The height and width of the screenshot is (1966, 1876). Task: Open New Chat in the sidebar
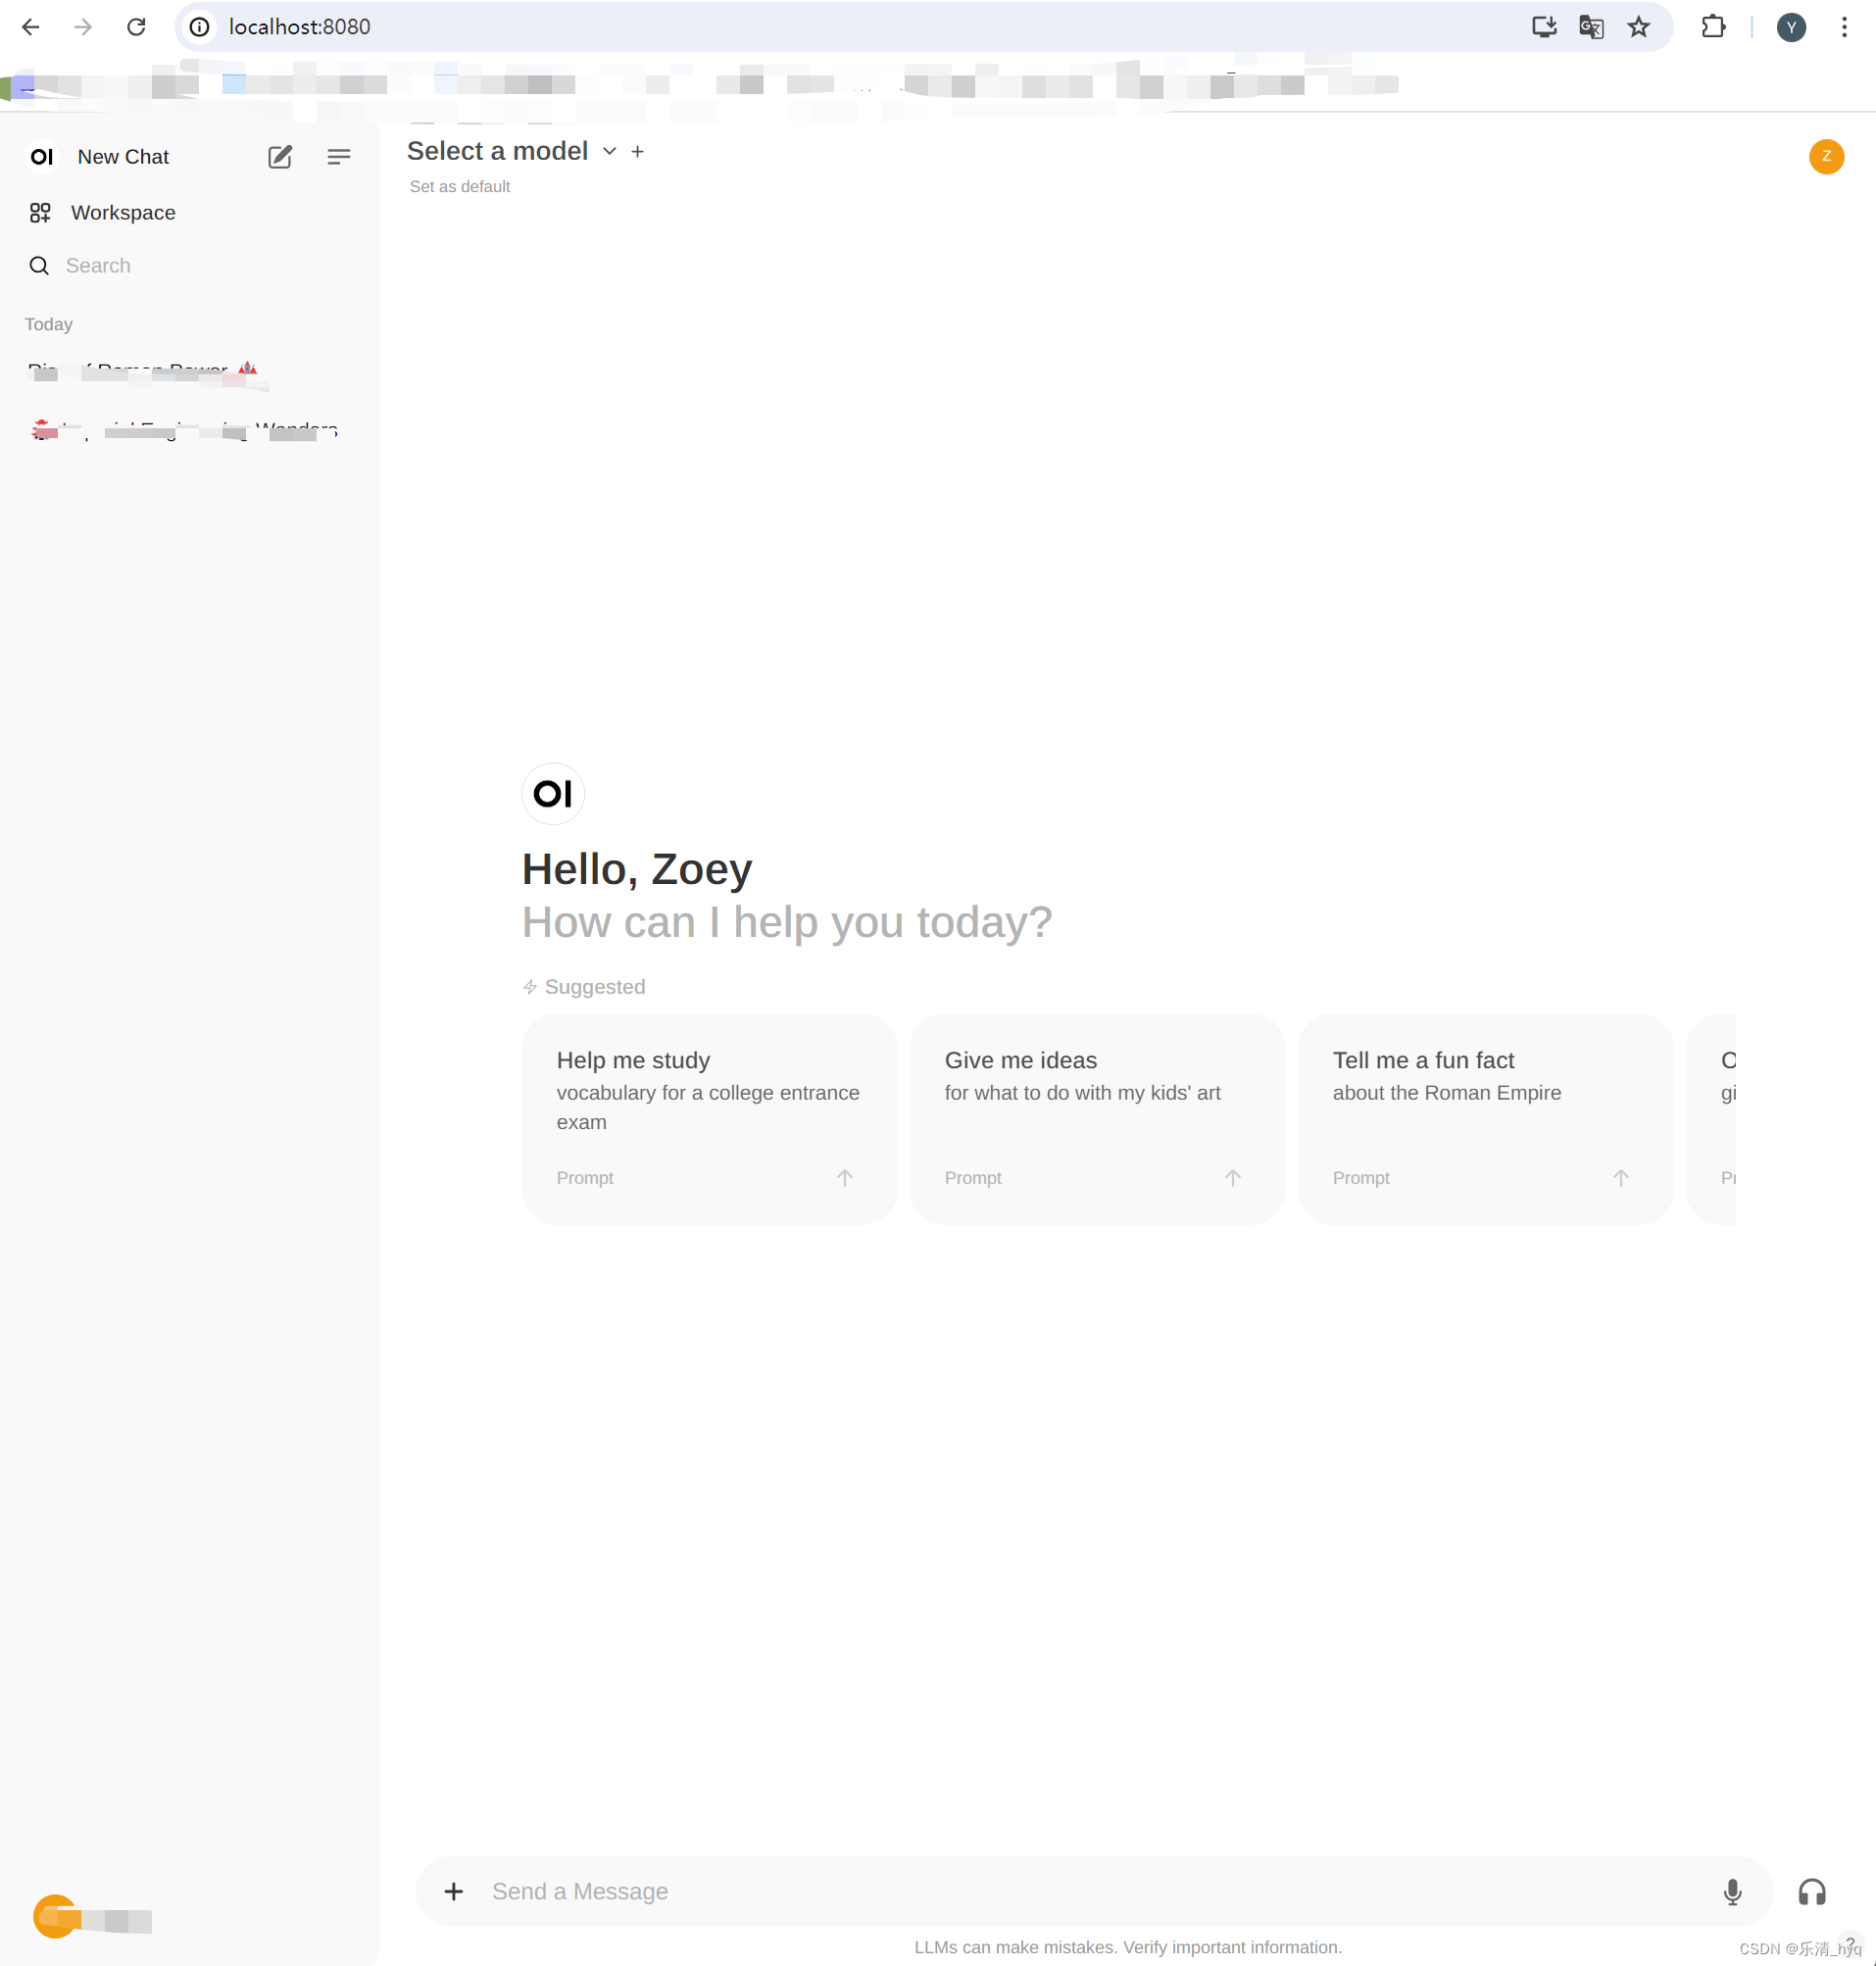tap(123, 157)
